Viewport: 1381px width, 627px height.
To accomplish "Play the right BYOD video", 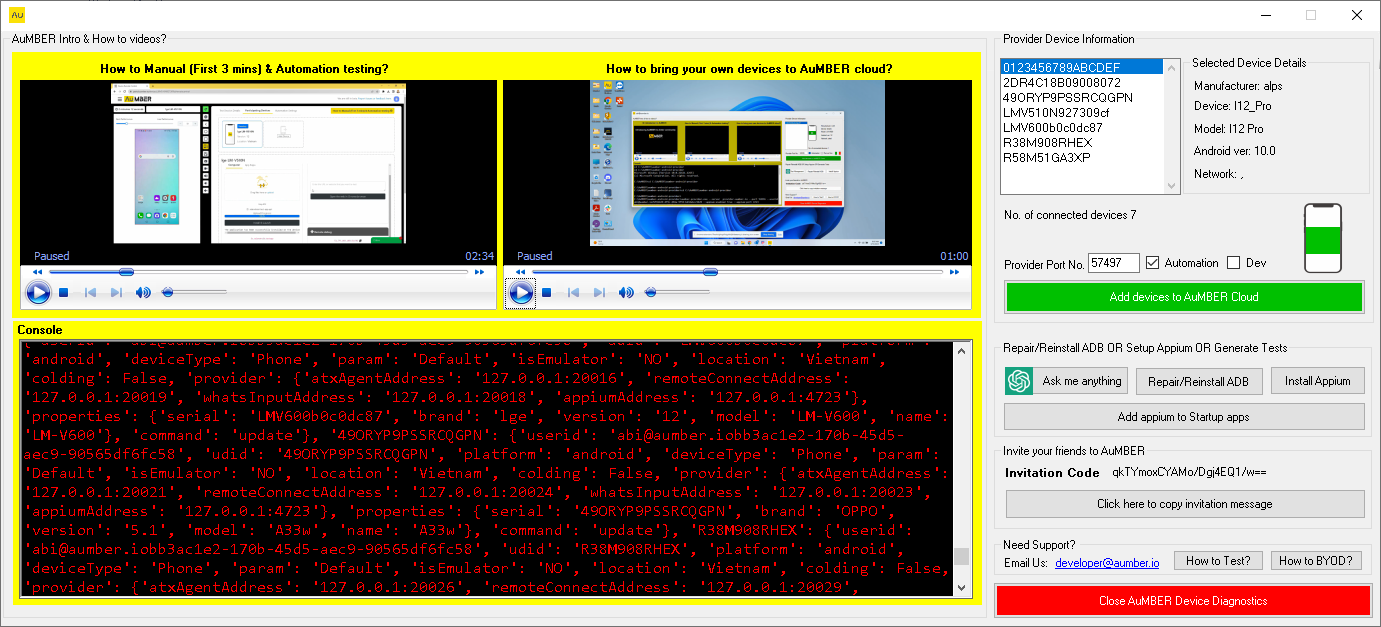I will pyautogui.click(x=521, y=293).
